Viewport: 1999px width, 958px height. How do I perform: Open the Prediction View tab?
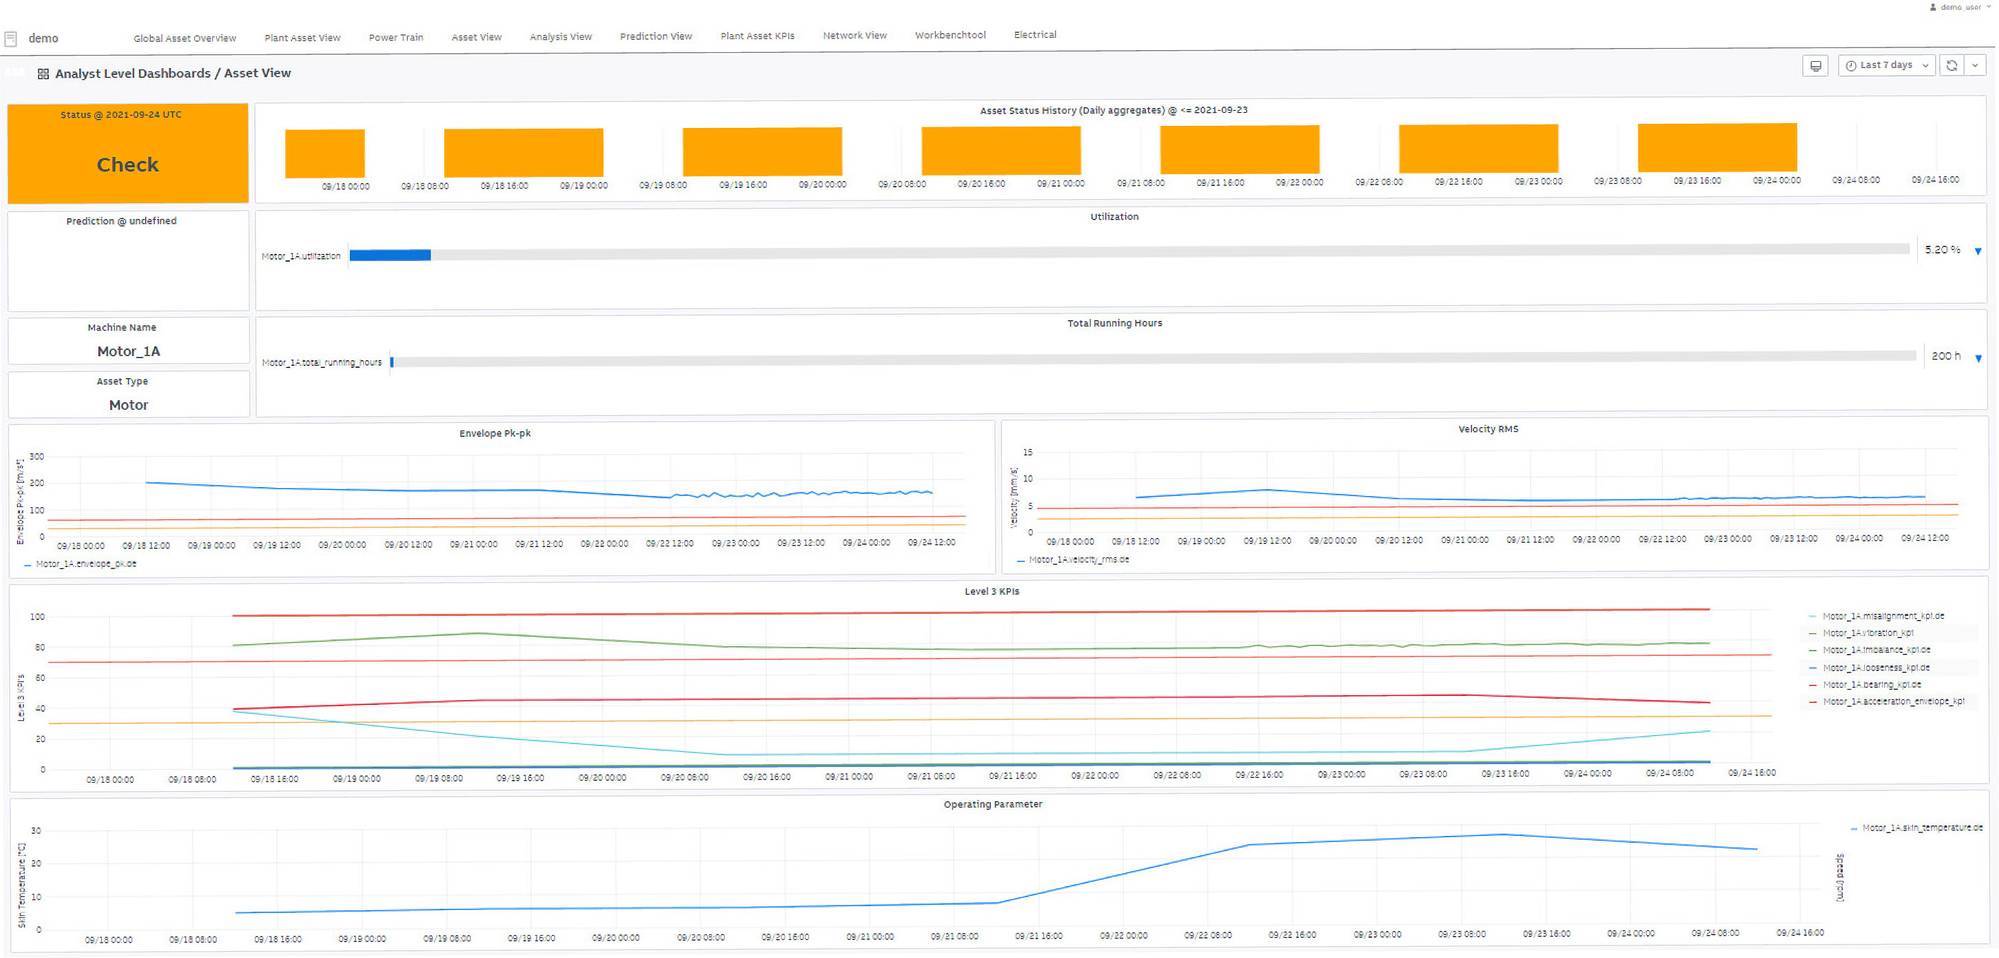tap(655, 37)
